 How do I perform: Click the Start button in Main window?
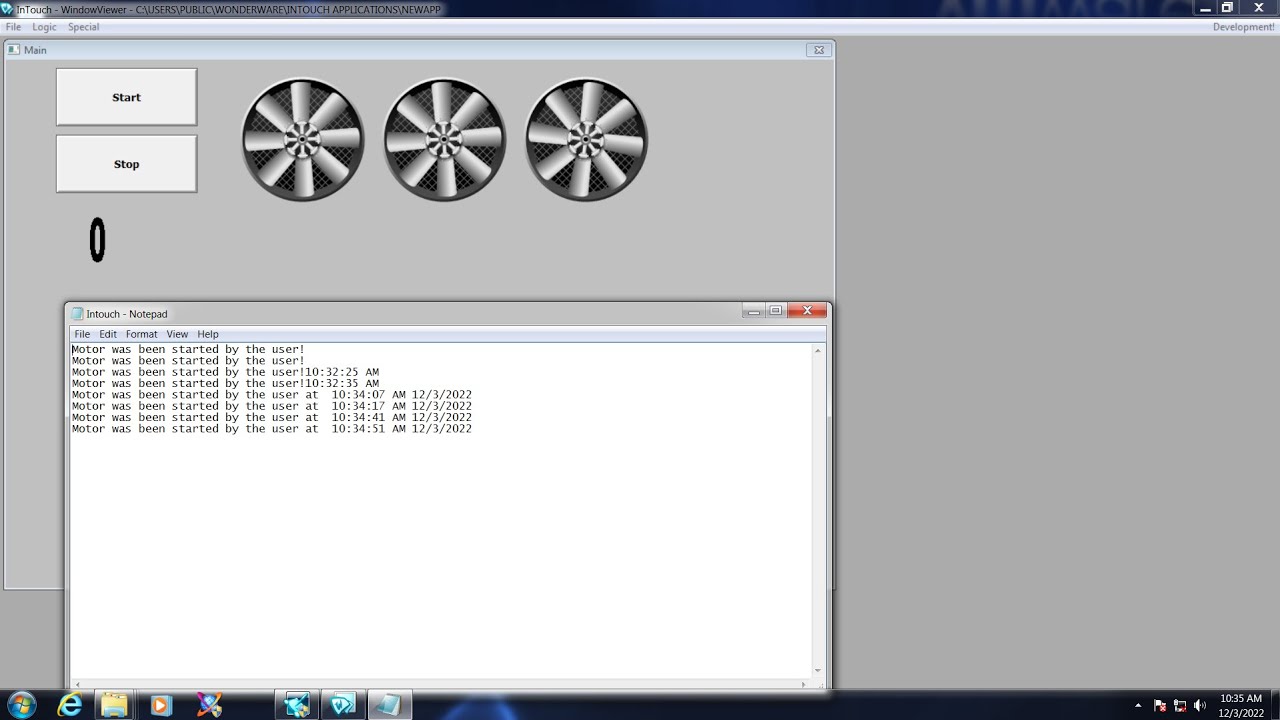[x=126, y=97]
